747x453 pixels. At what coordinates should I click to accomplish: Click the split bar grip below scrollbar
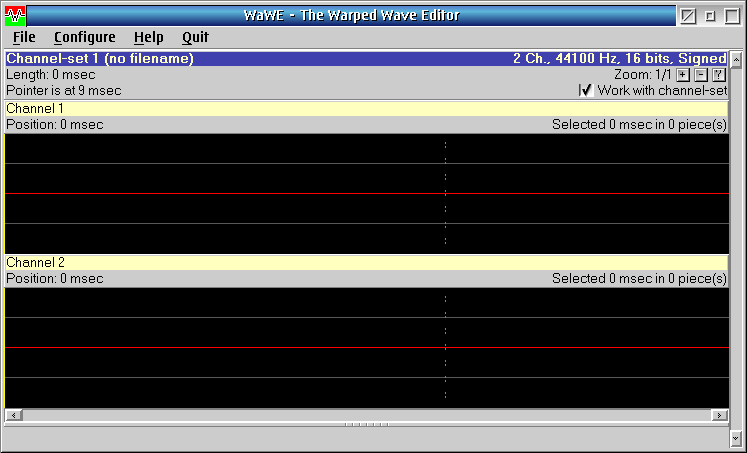click(x=366, y=424)
